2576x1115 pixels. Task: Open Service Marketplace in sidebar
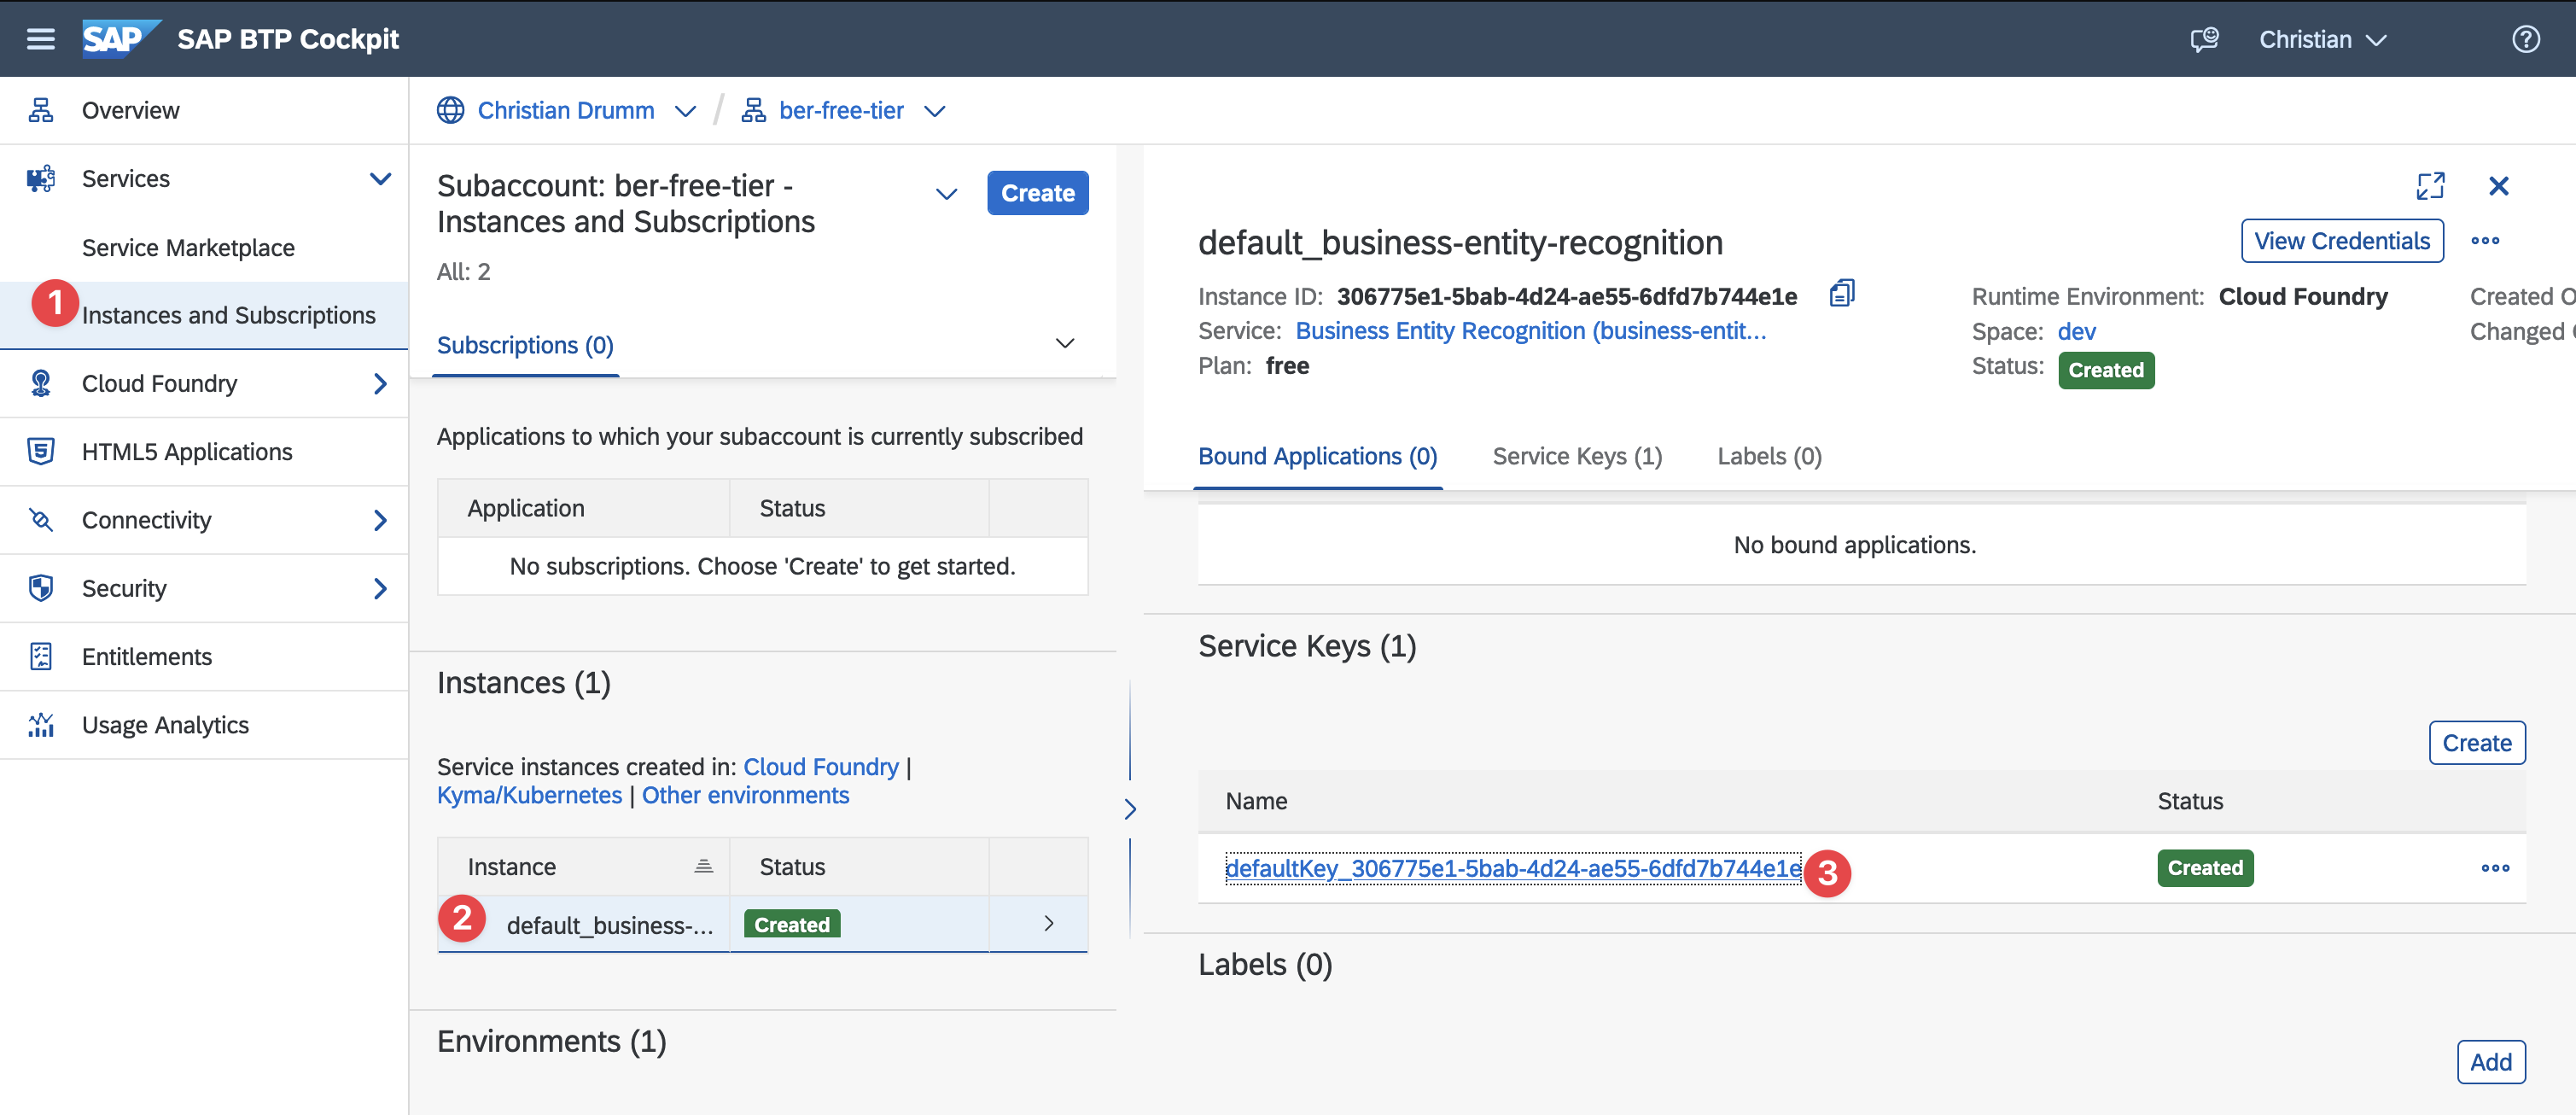tap(188, 247)
